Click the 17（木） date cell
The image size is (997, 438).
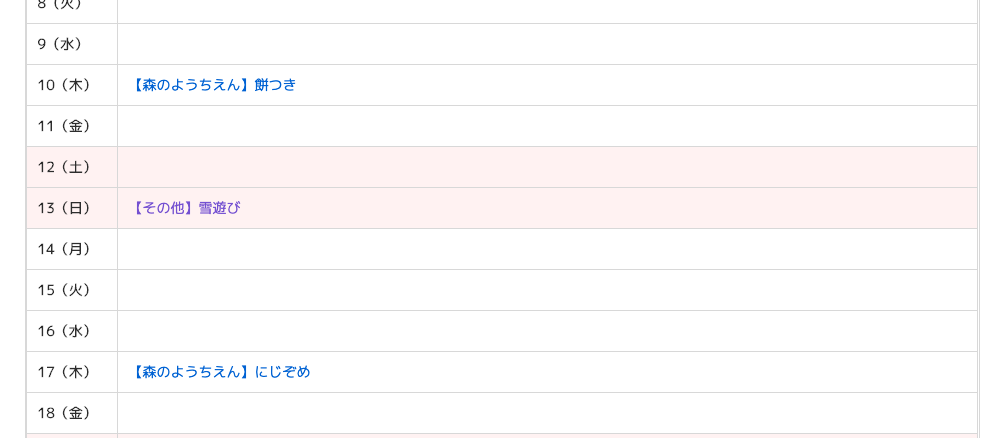tap(65, 372)
